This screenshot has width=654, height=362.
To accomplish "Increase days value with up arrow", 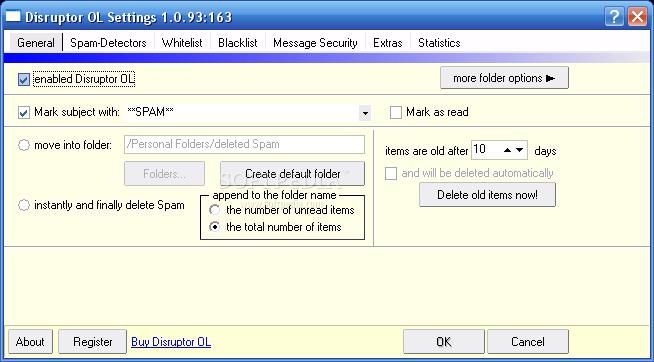I will tap(507, 150).
